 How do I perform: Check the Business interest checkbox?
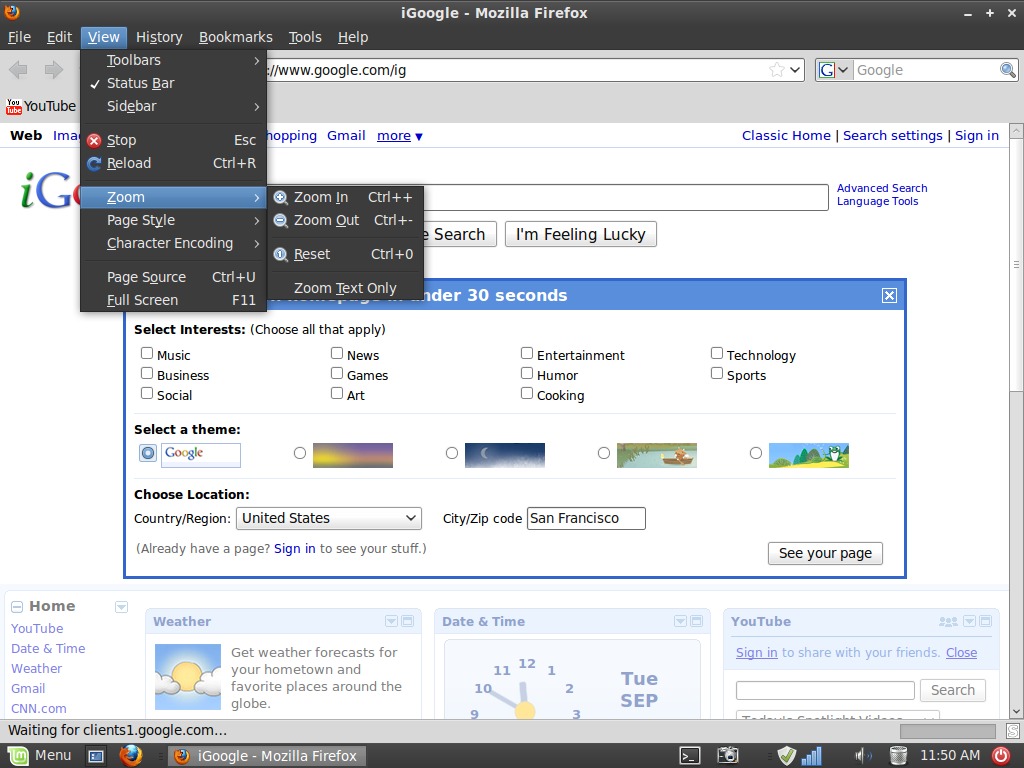(147, 374)
